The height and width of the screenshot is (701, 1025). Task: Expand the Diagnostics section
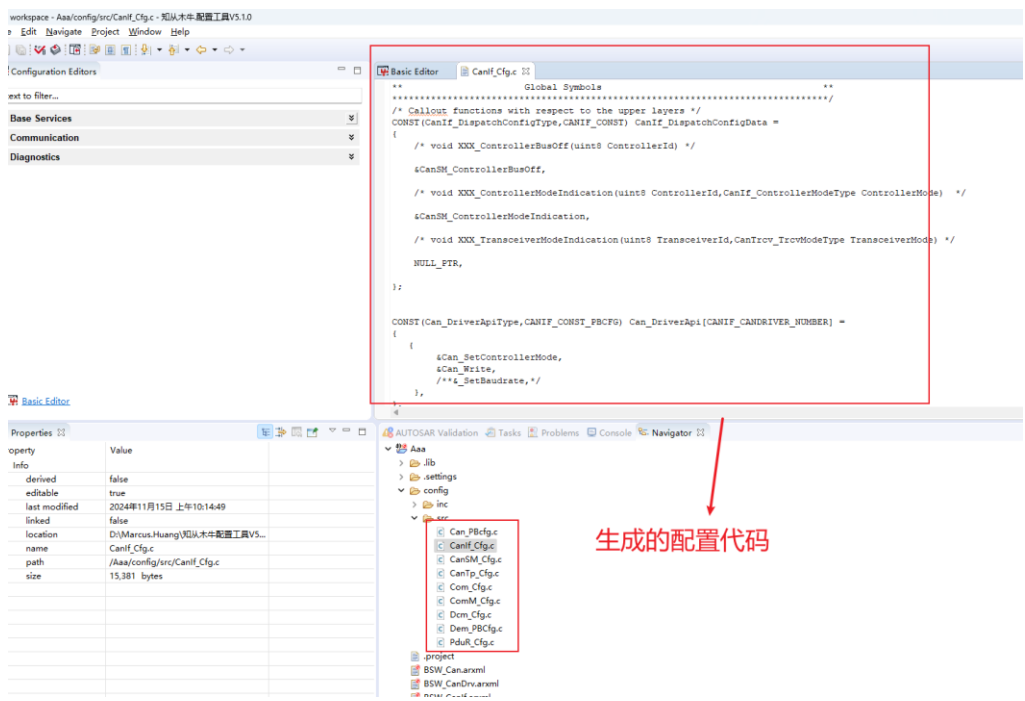pos(351,157)
